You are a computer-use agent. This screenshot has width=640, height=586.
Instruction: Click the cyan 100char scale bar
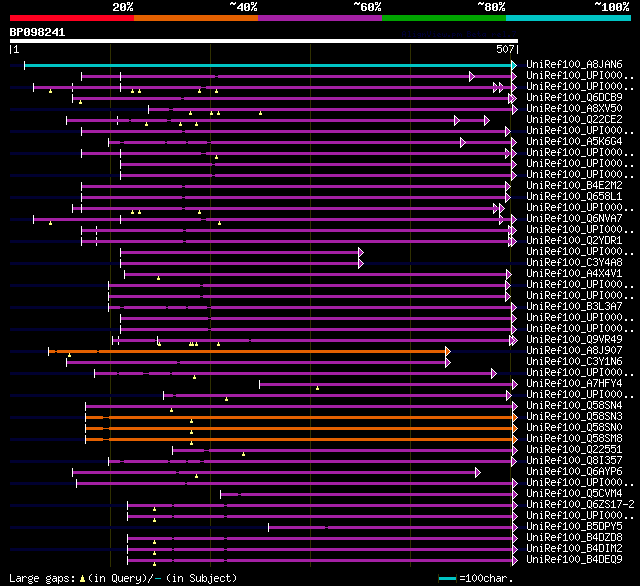(447, 578)
